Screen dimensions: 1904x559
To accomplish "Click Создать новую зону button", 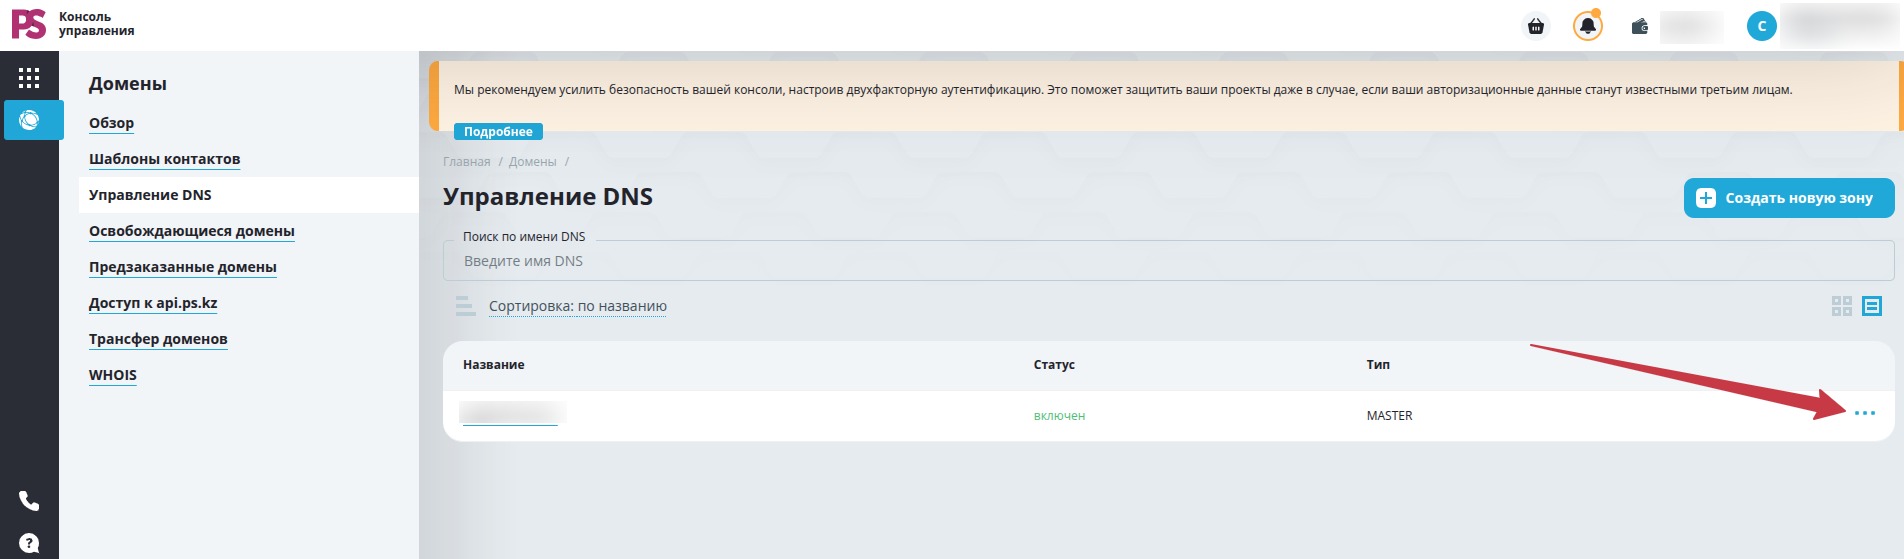I will point(1789,198).
